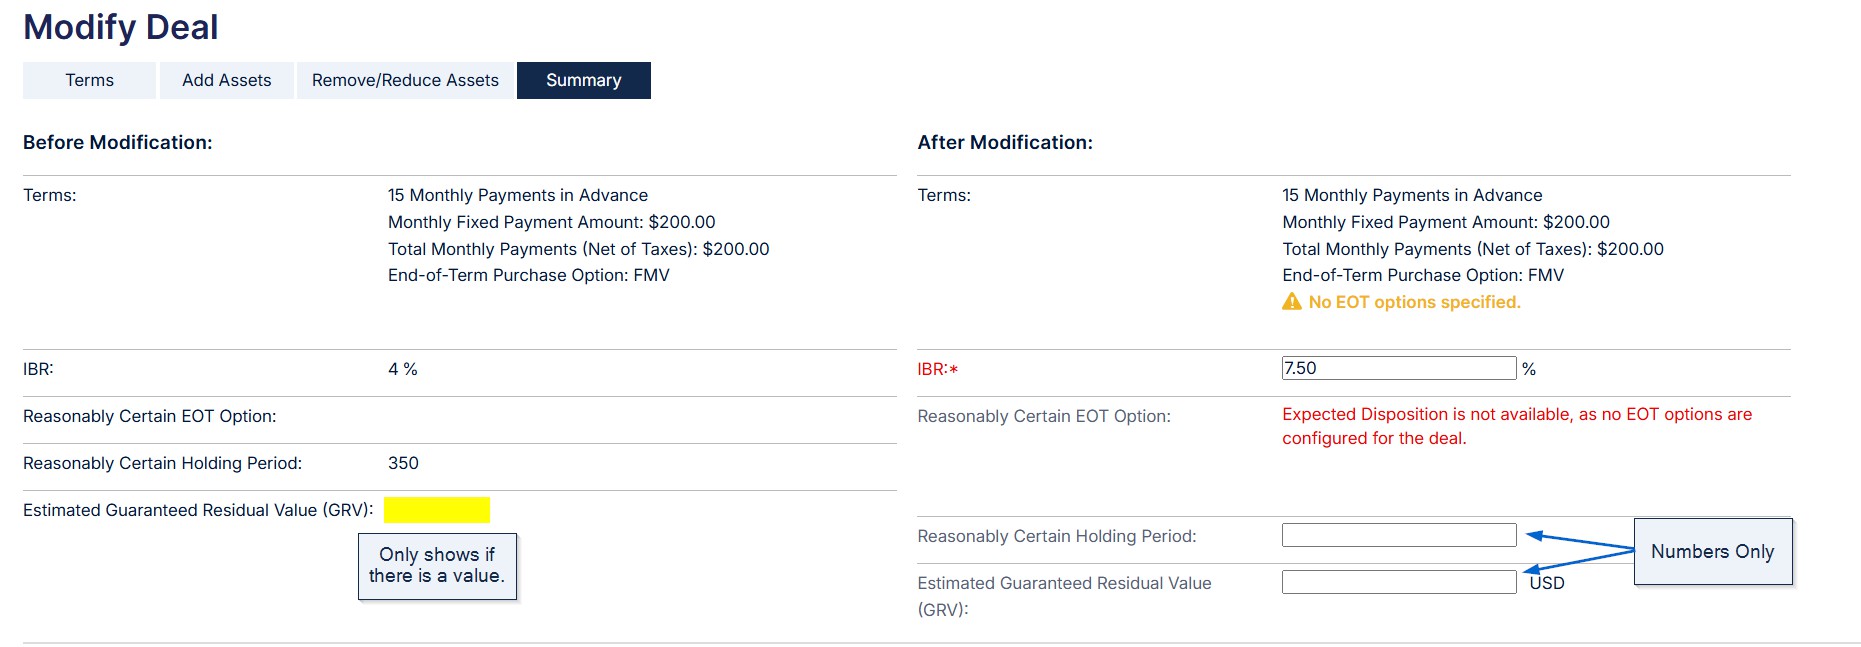Click the red Expected Disposition error message

[x=1517, y=426]
